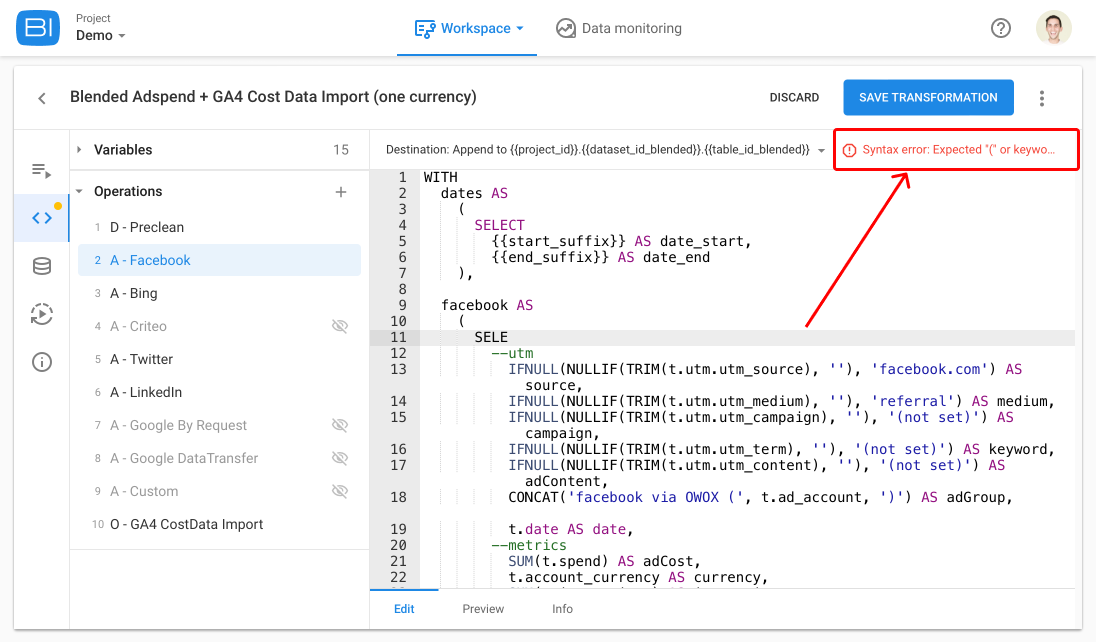Click the 'dates AS' code line

[x=474, y=193]
